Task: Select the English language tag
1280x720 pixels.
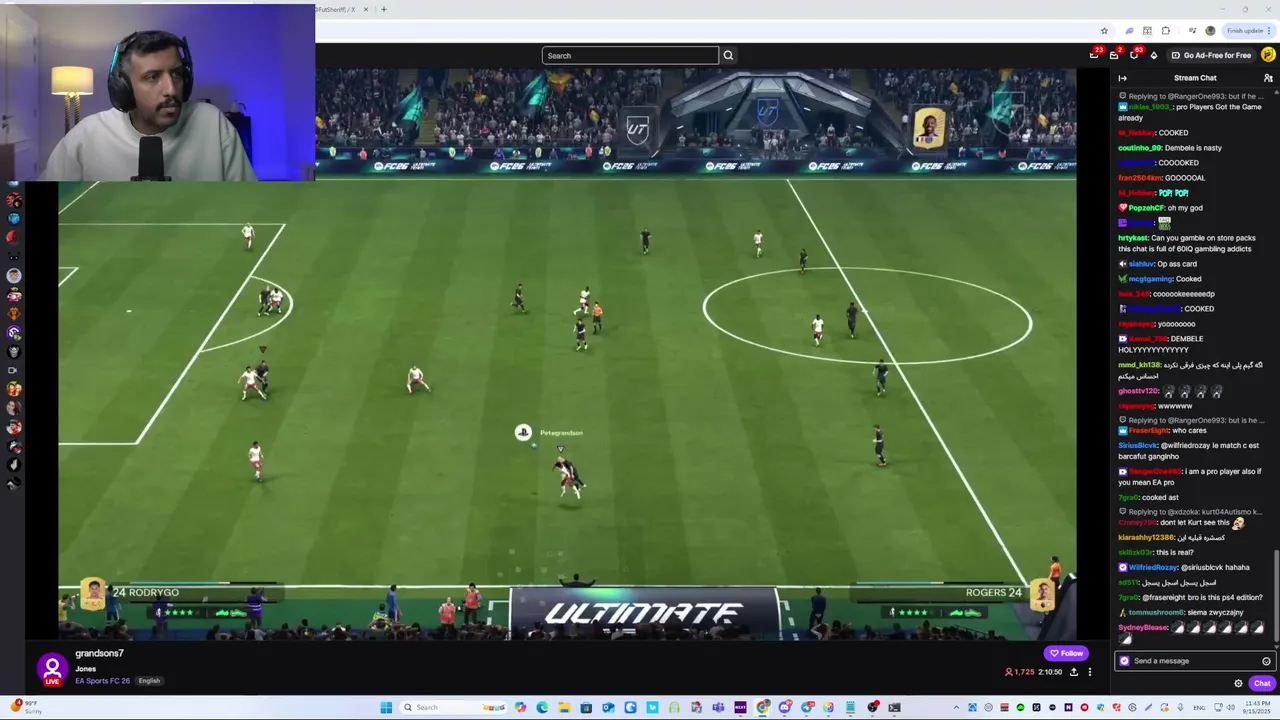Action: 149,681
